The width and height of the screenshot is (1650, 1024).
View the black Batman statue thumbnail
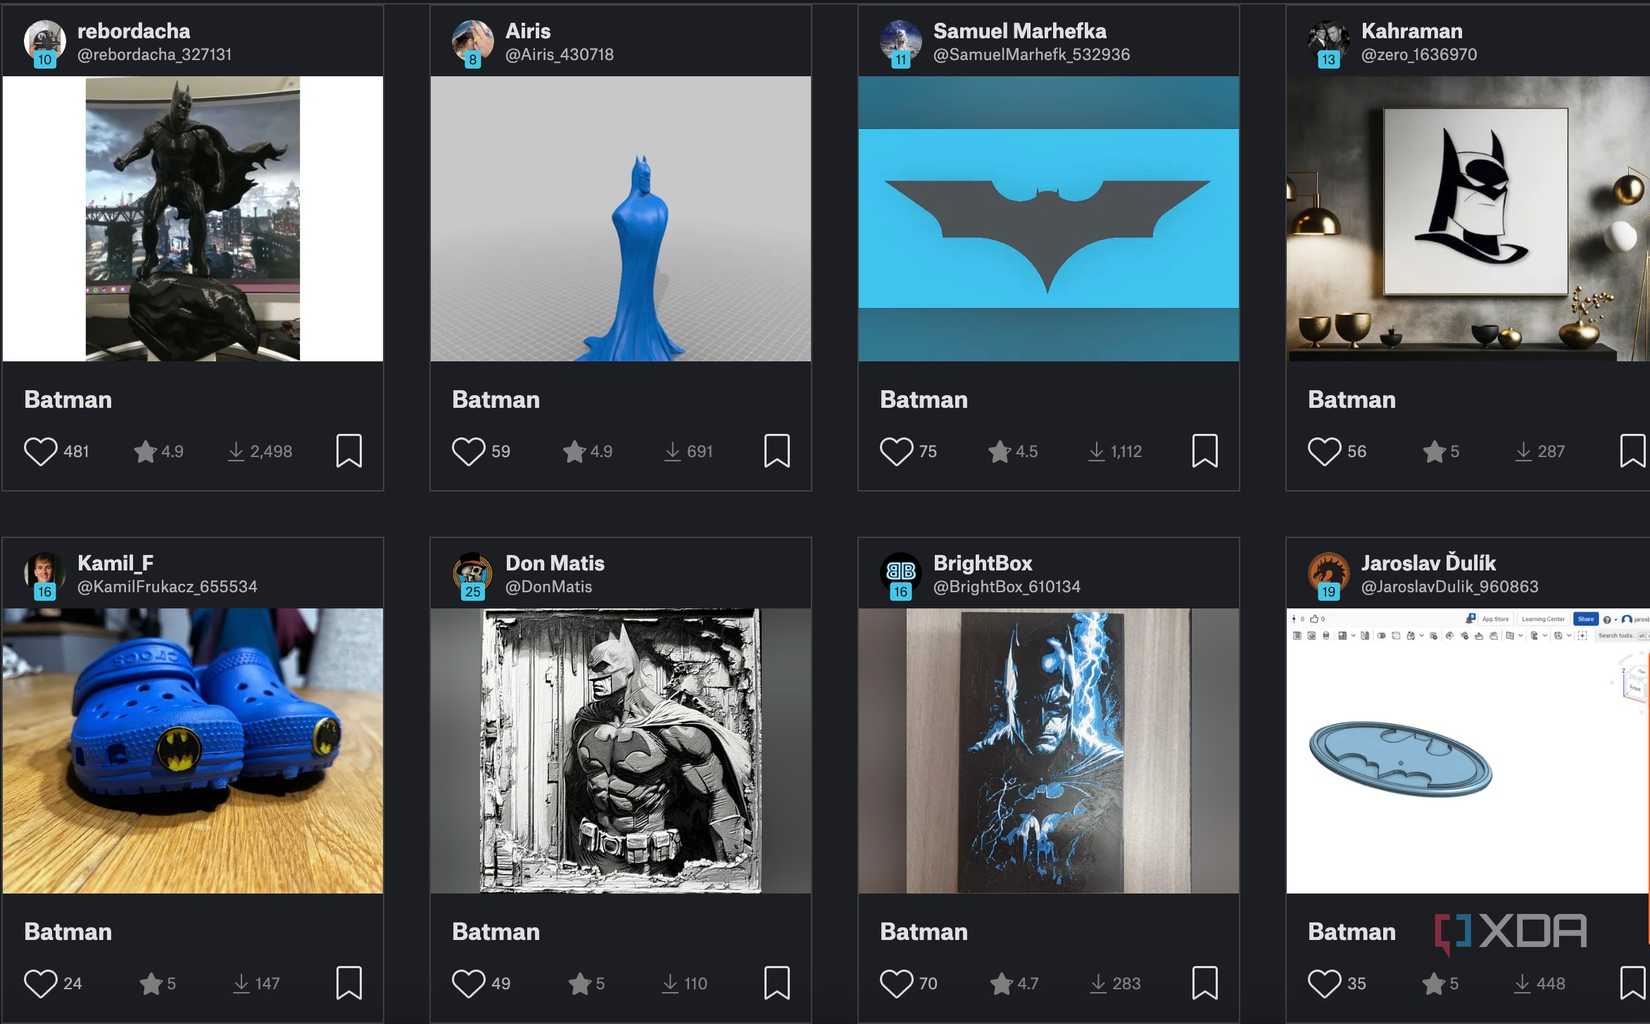click(x=193, y=219)
